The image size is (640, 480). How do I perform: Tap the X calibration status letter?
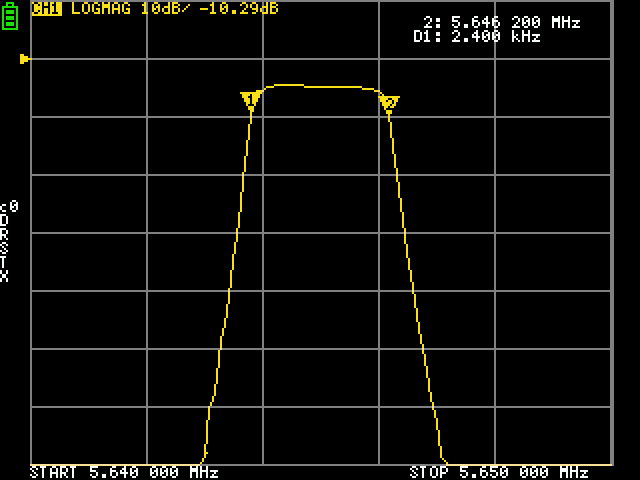pos(5,276)
